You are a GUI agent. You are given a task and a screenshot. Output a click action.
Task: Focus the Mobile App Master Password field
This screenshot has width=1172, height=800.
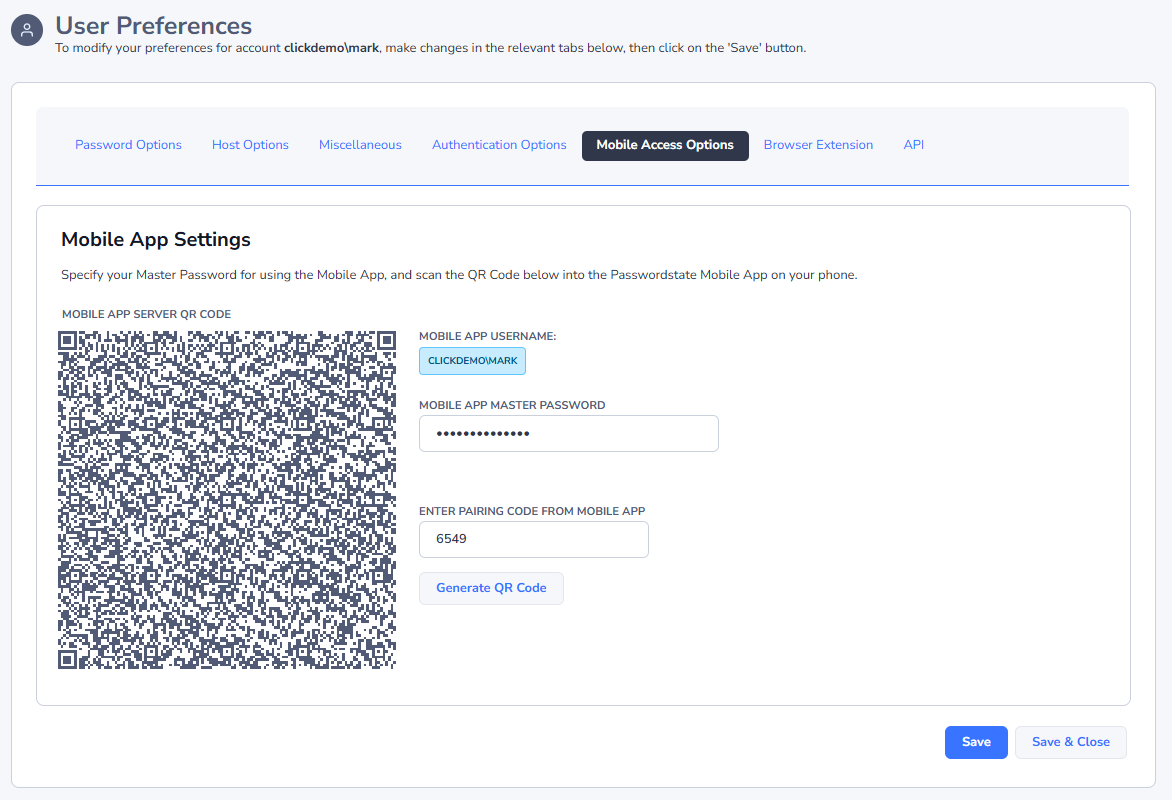569,434
